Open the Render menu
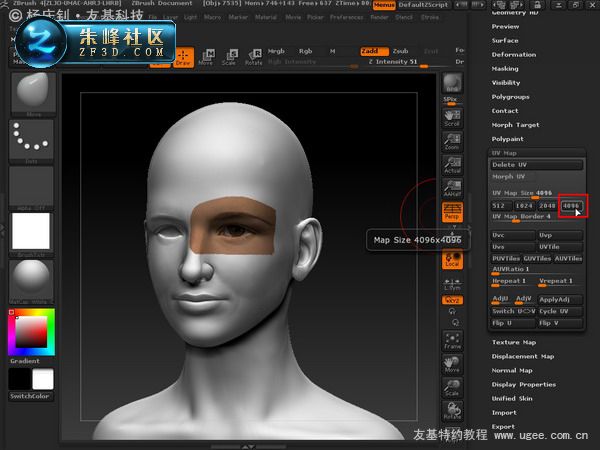 point(380,17)
